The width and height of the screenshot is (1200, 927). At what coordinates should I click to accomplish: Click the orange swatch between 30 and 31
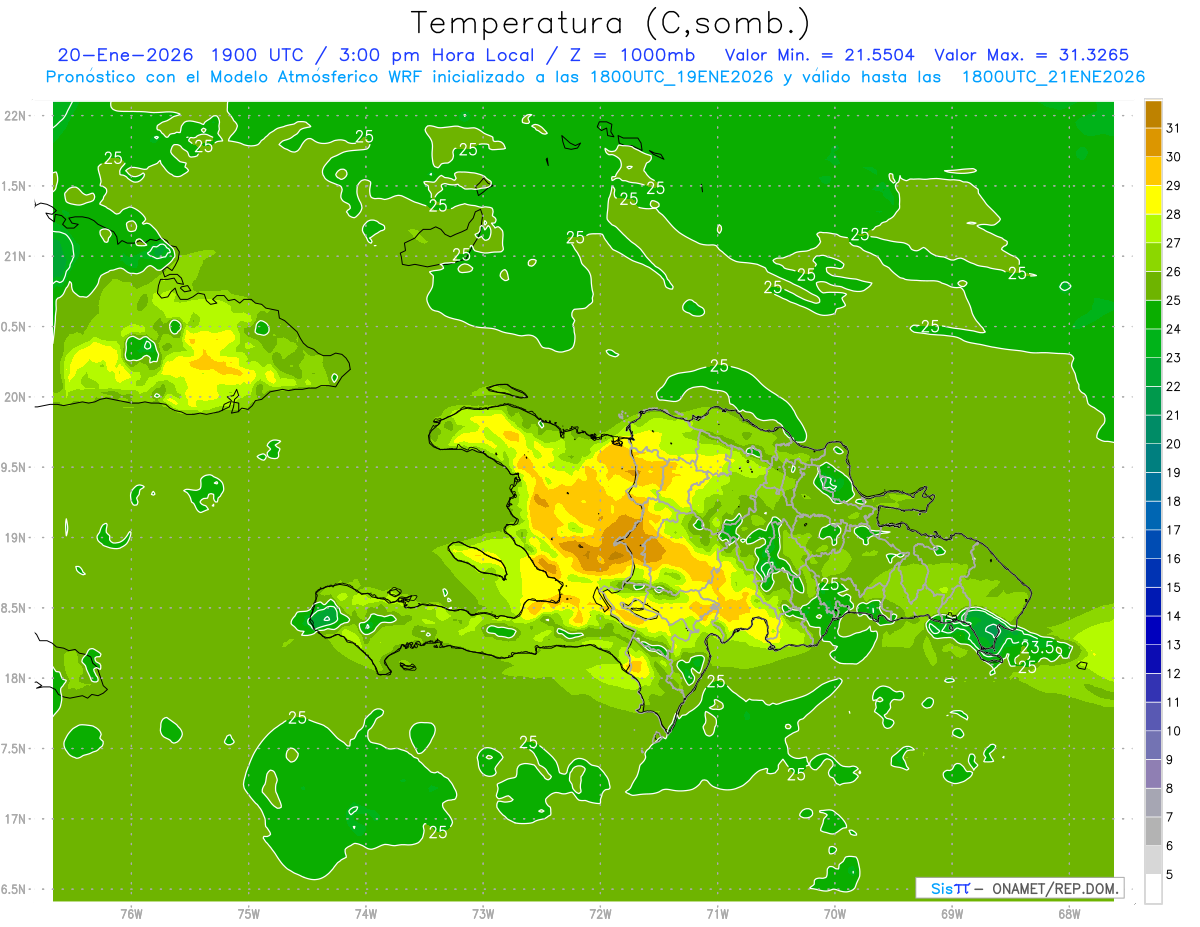point(1153,142)
